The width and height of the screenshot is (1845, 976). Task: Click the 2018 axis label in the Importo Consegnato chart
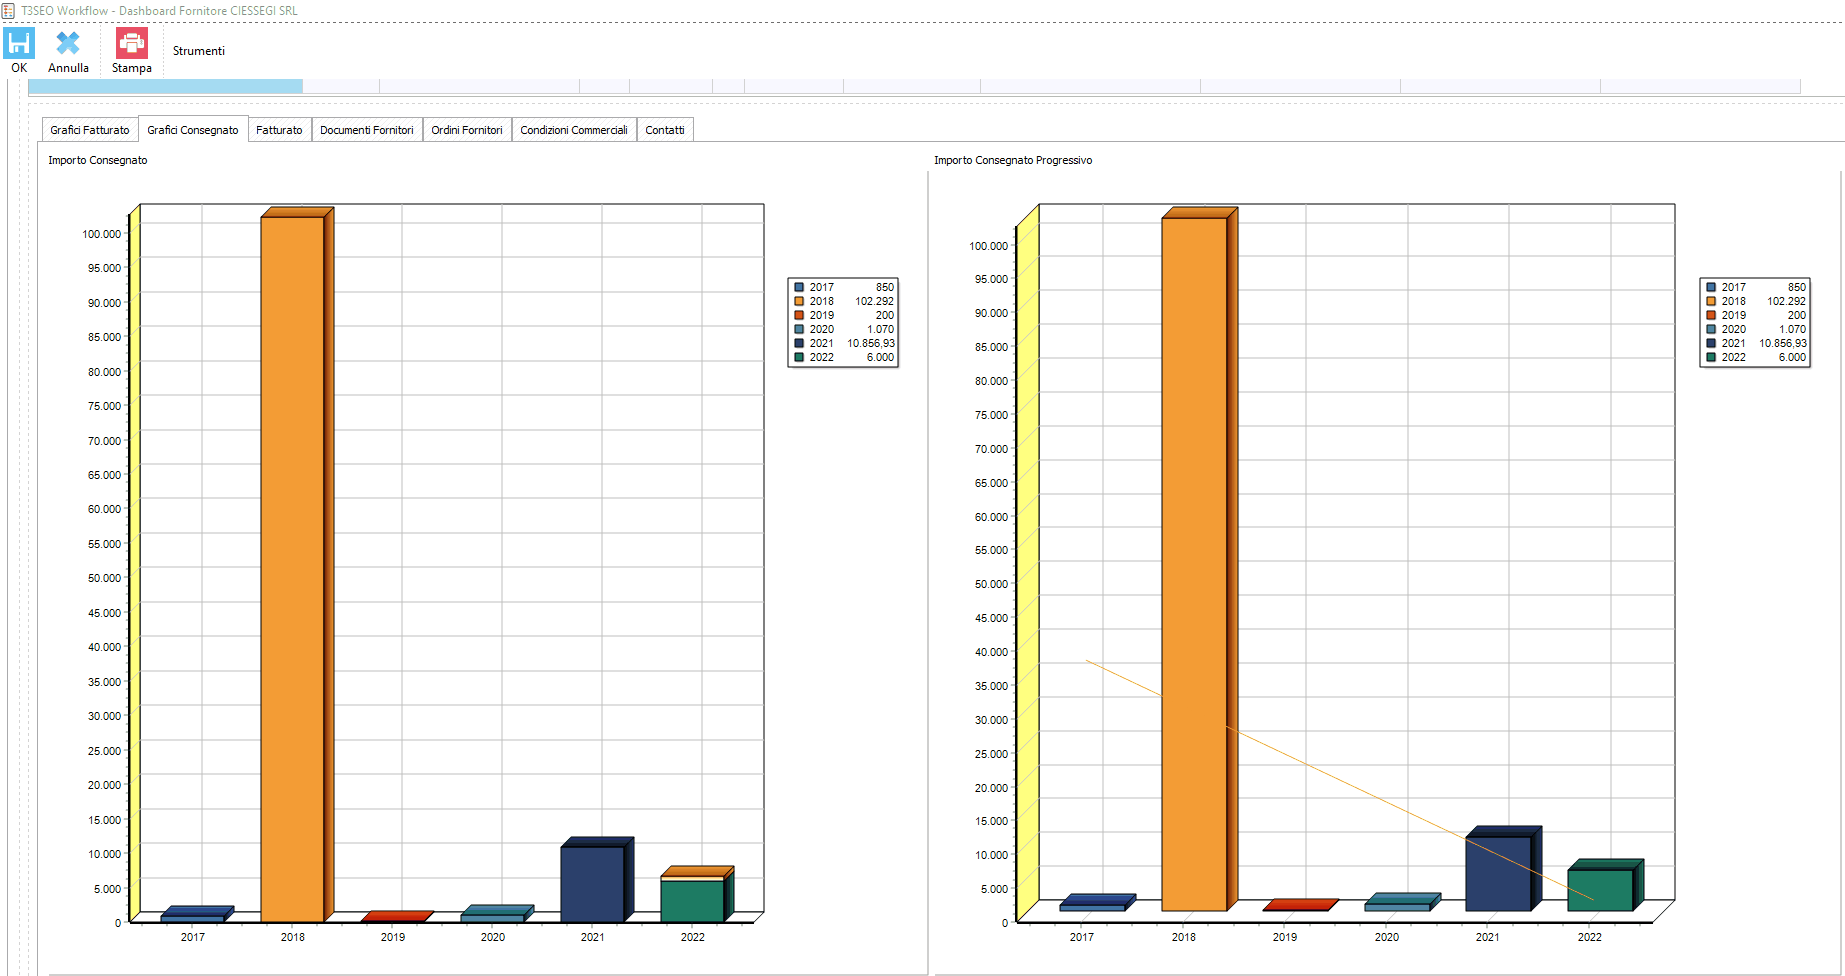pyautogui.click(x=293, y=937)
